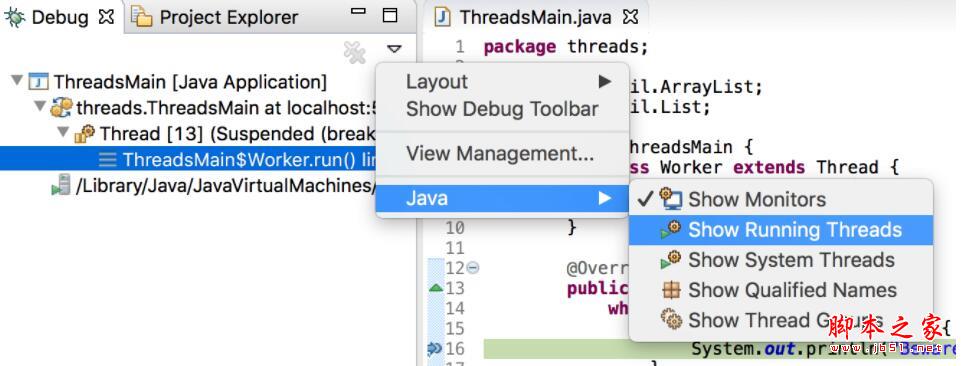
Task: Open the Layout submenu
Action: pos(503,82)
